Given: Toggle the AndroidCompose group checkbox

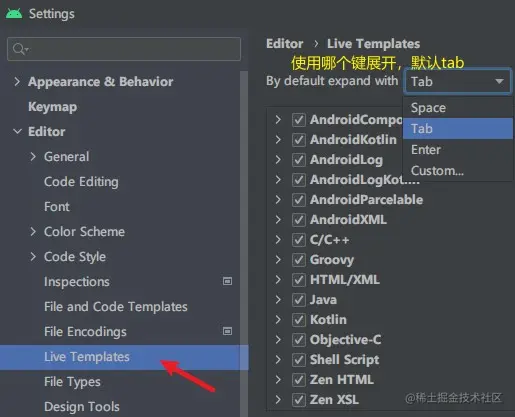Looking at the screenshot, I should click(x=299, y=120).
